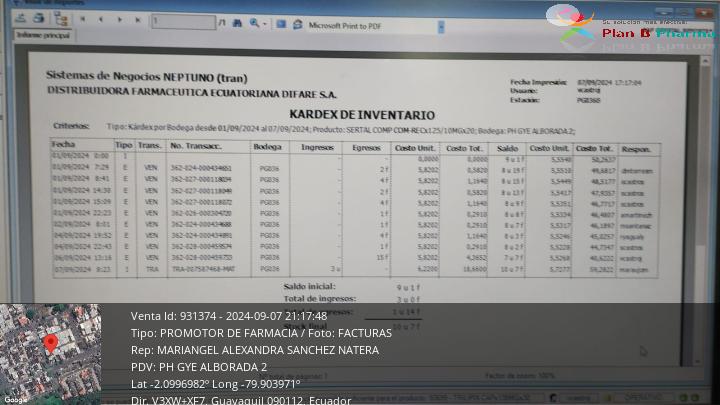
Task: Go to last page arrow
Action: coord(137,20)
